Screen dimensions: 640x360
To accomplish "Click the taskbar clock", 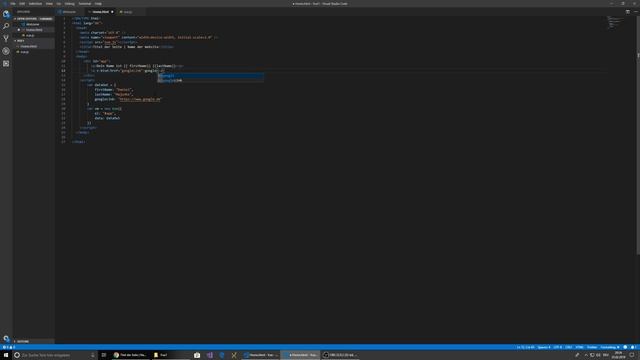I will click(618, 355).
